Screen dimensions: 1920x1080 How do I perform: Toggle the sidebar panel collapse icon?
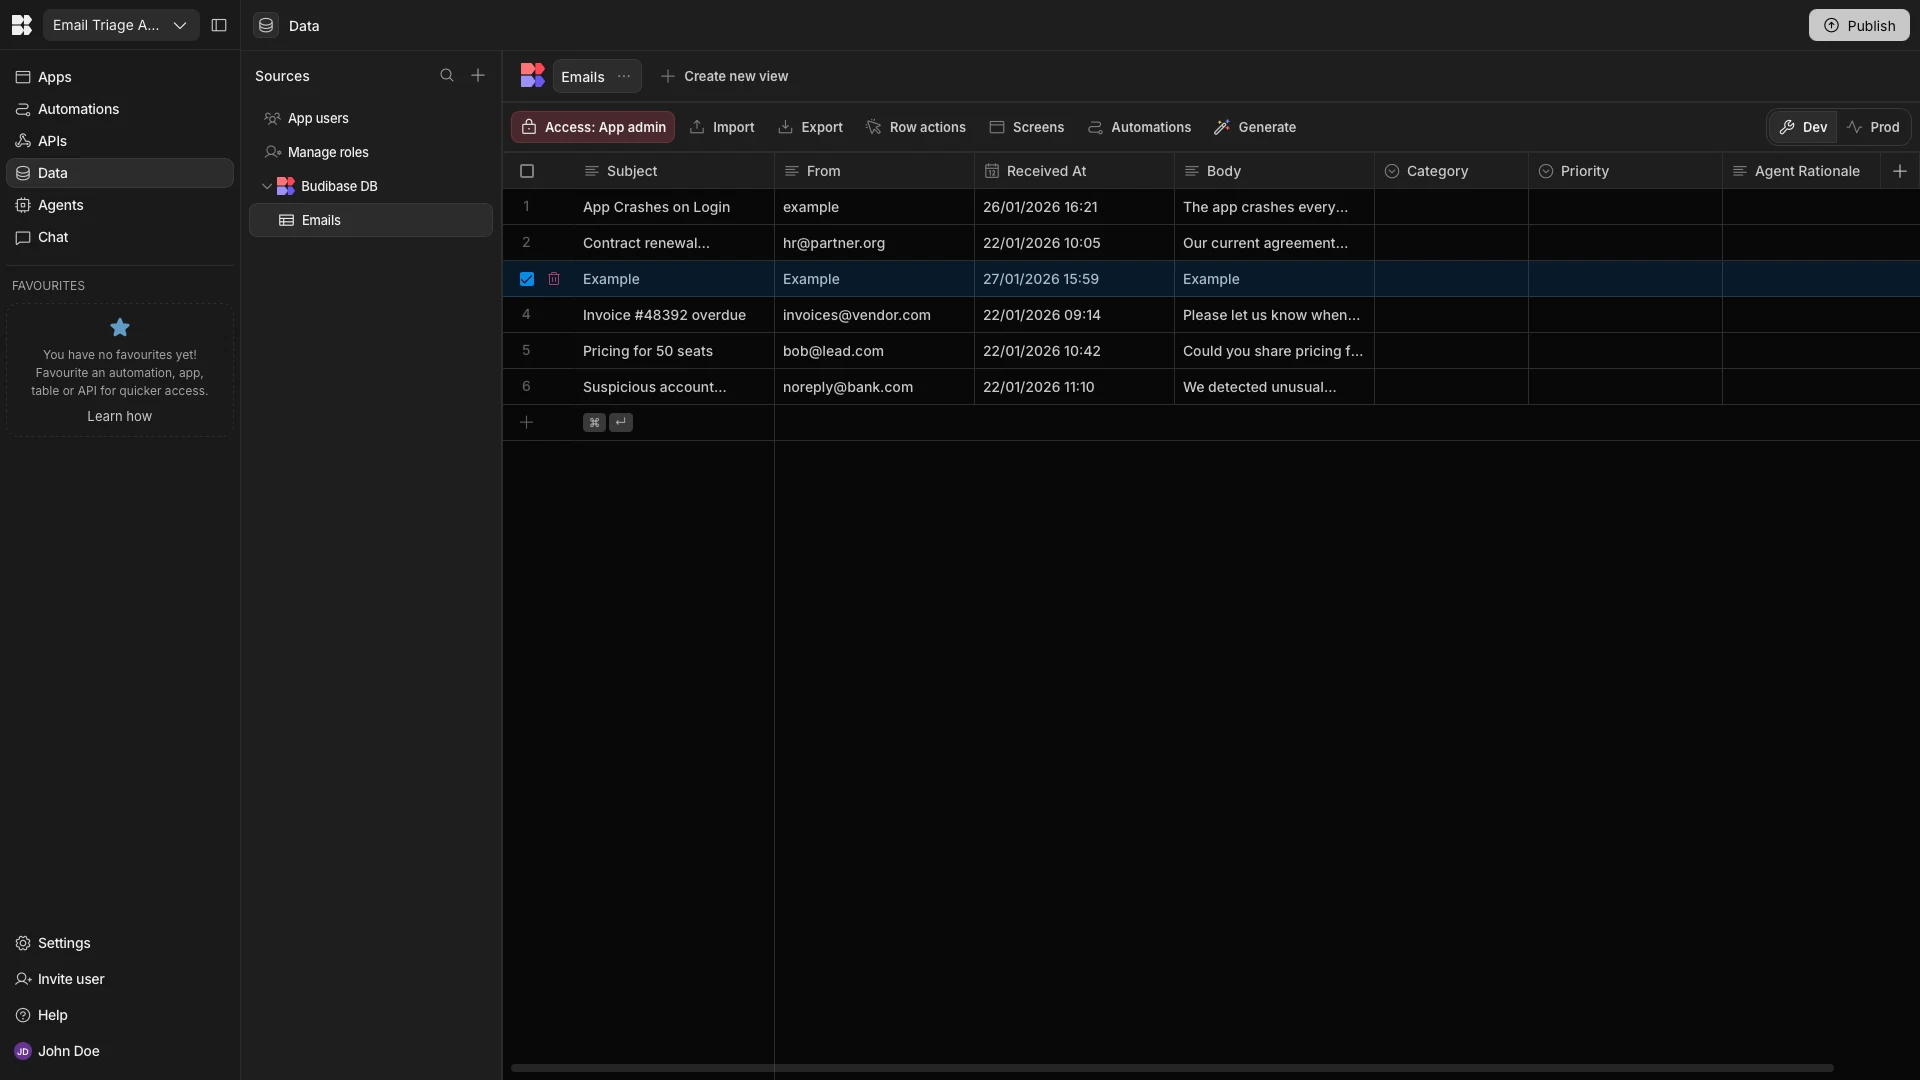click(219, 25)
